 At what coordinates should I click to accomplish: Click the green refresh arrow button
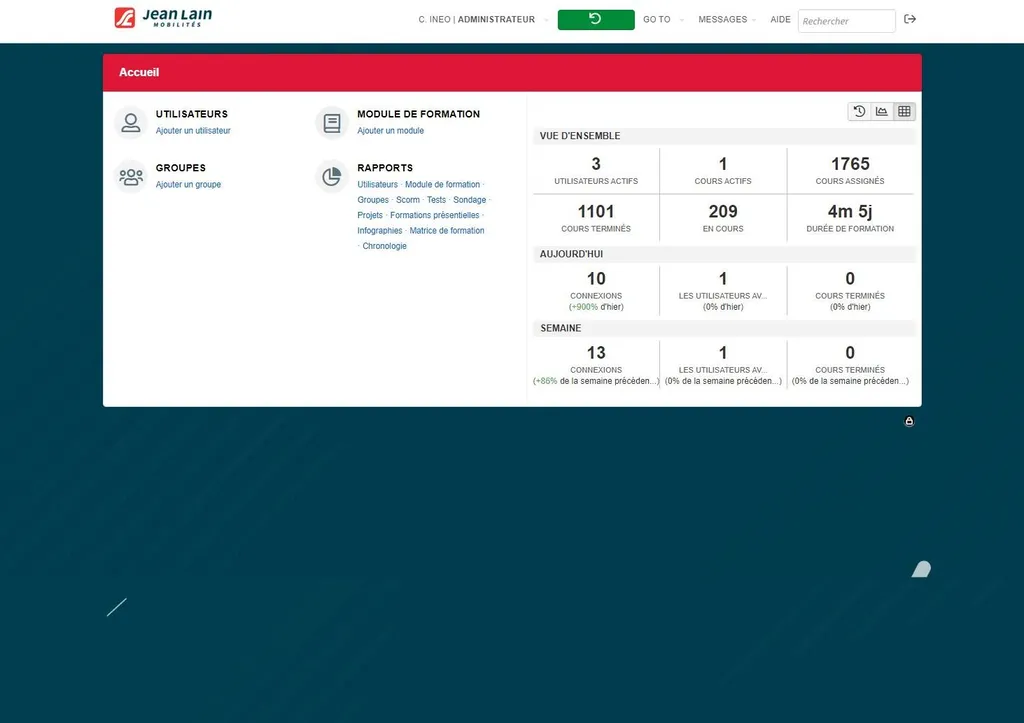pos(596,20)
